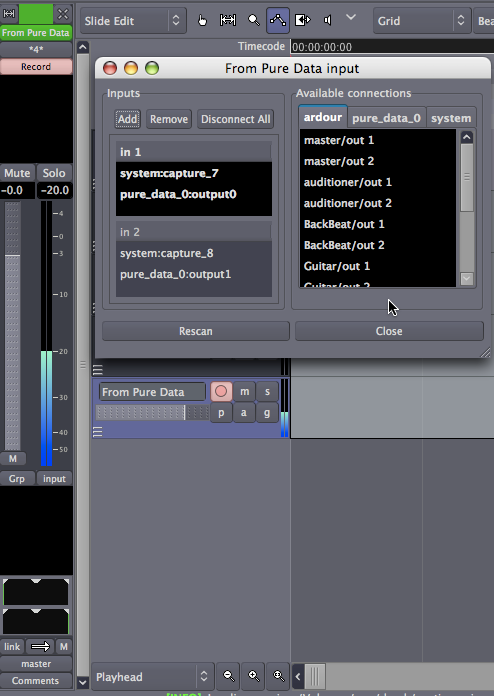494x696 pixels.
Task: Toggle the link button for panners
Action: pos(12,647)
